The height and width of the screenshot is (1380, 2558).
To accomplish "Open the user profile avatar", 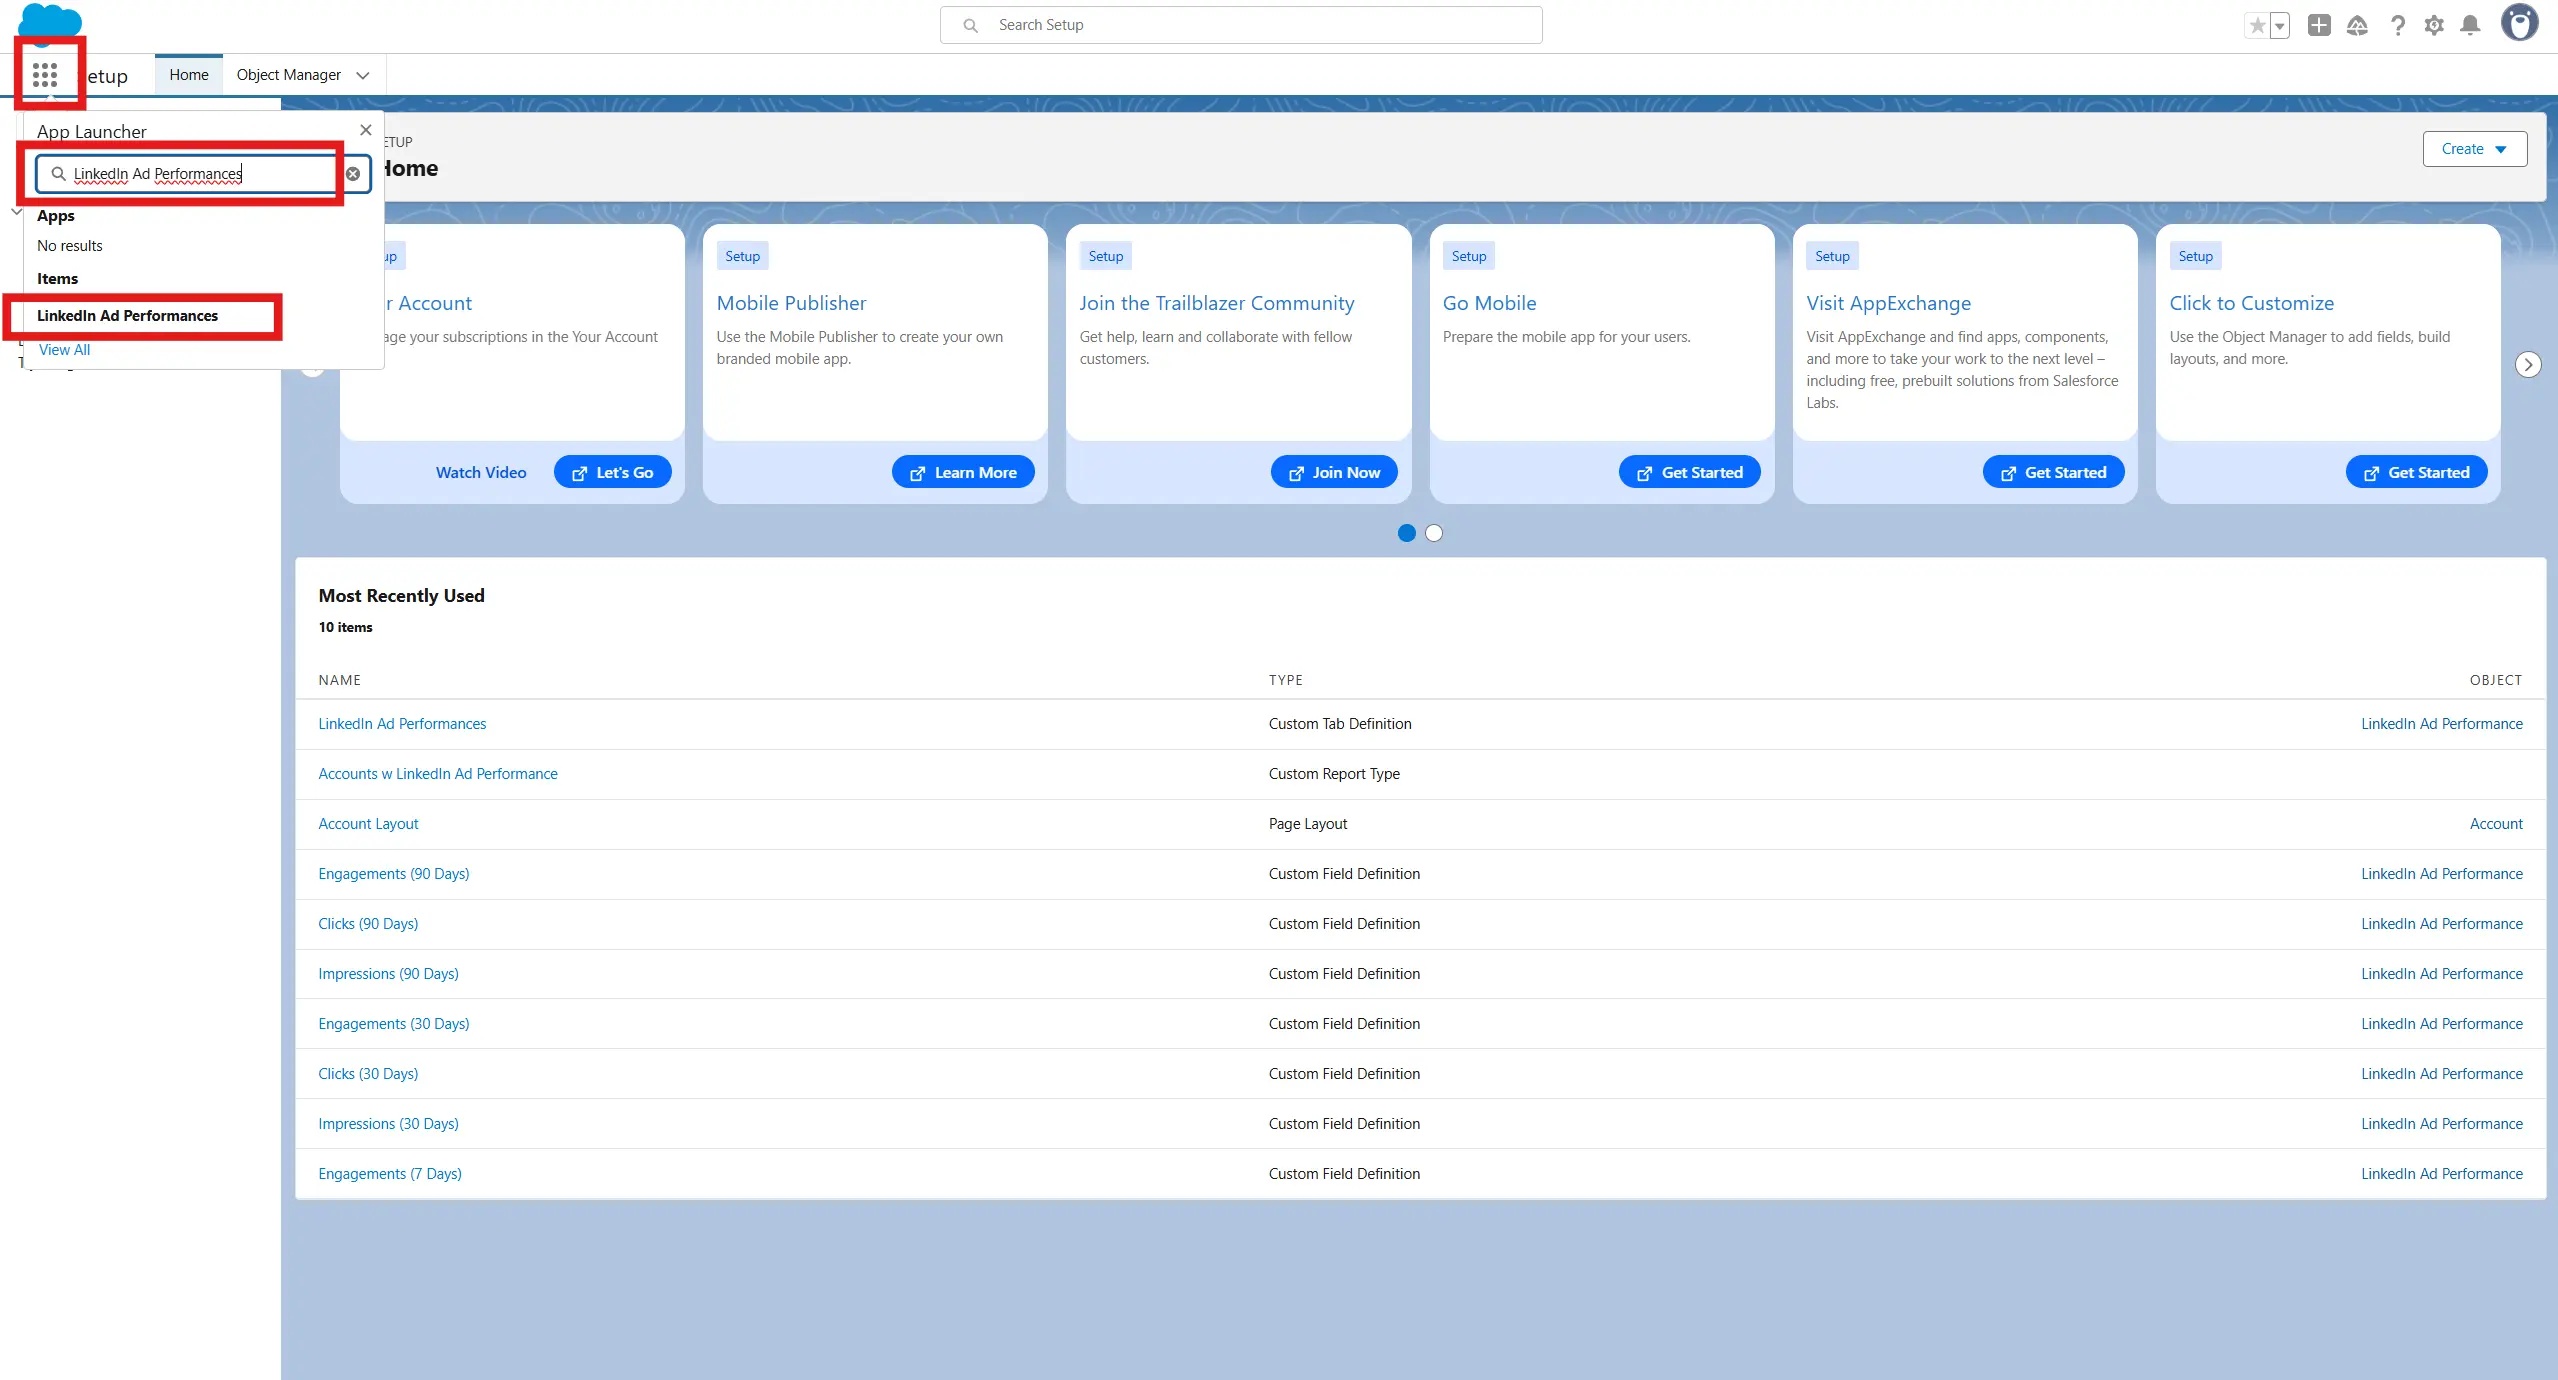I will tap(2519, 22).
